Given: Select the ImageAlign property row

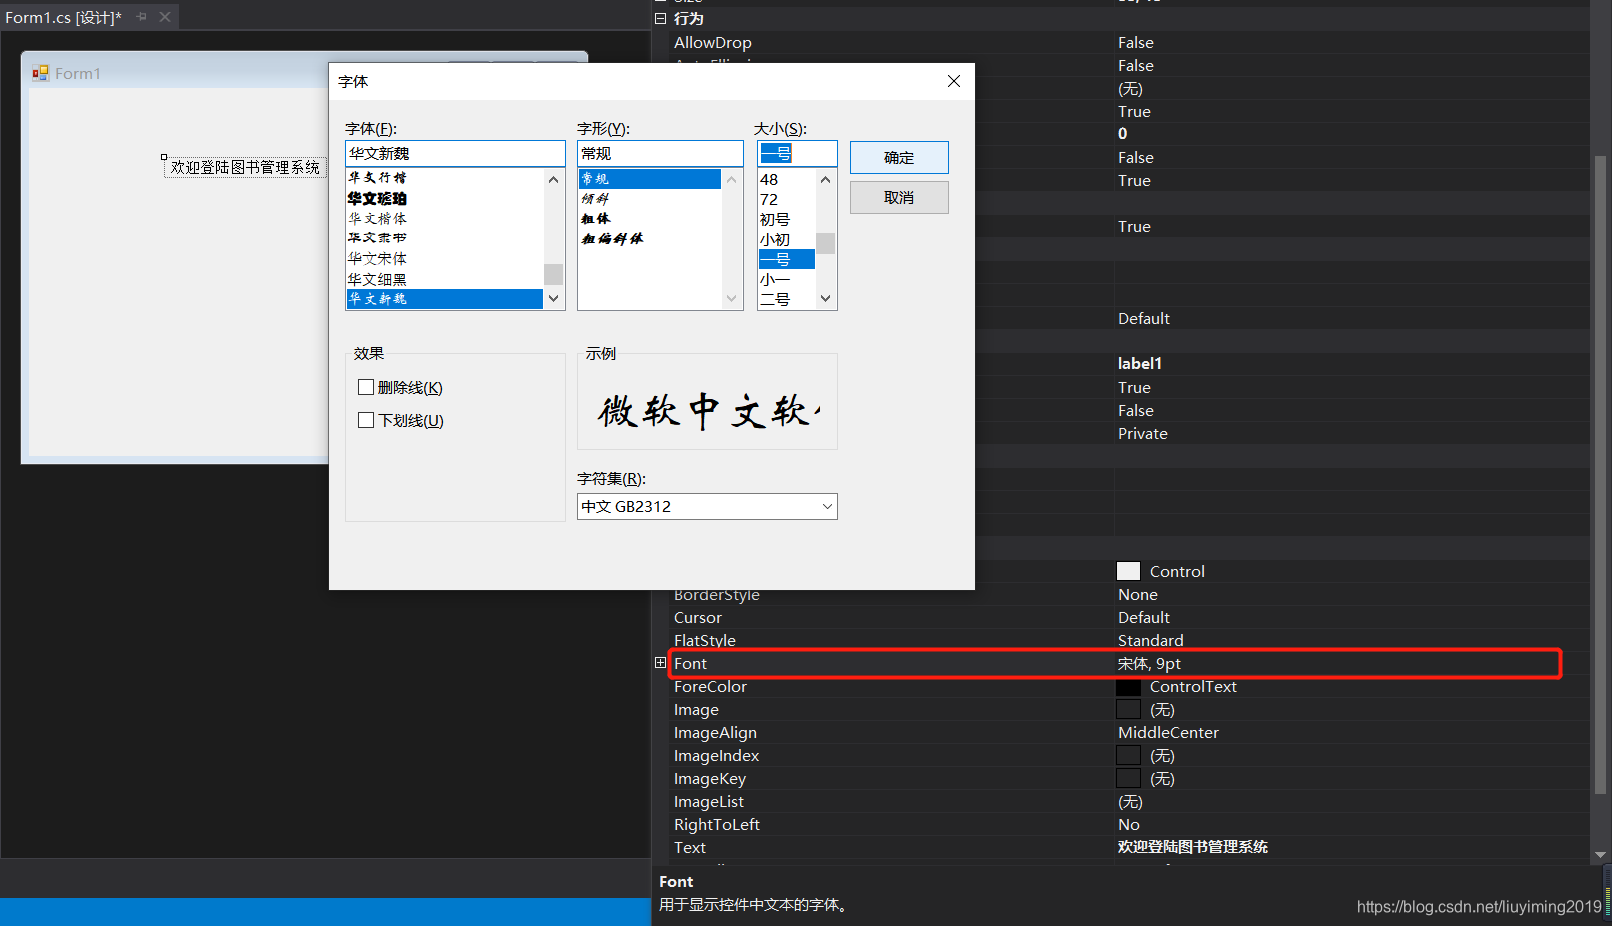Looking at the screenshot, I should point(1129,732).
